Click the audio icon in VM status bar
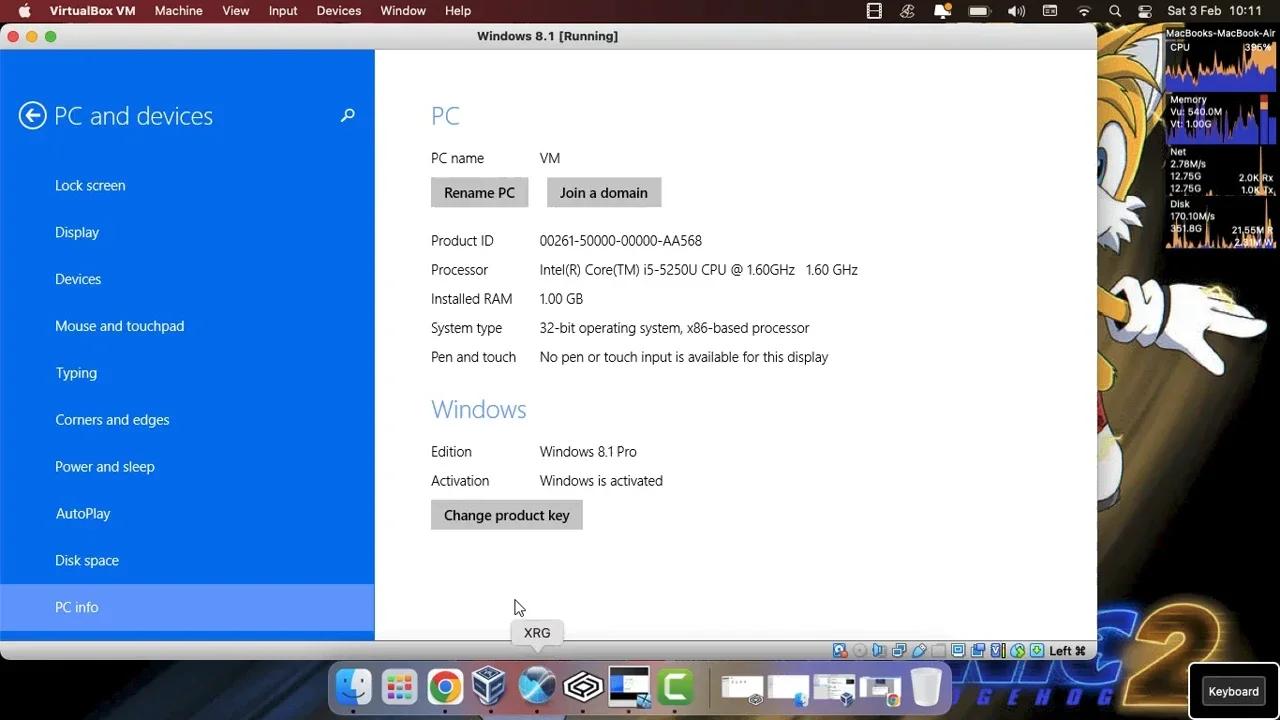The width and height of the screenshot is (1280, 720). tap(877, 650)
